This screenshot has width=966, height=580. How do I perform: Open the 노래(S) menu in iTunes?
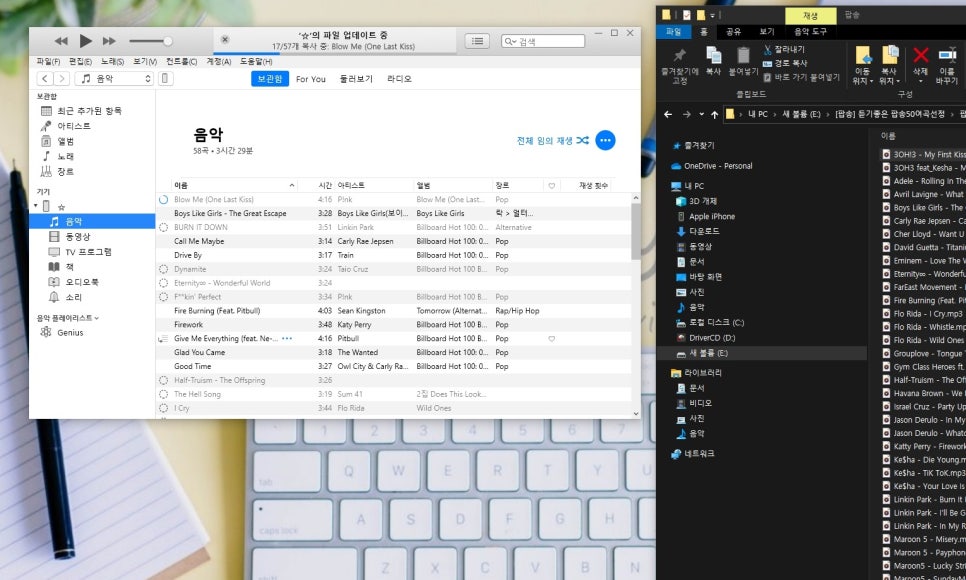[x=112, y=62]
